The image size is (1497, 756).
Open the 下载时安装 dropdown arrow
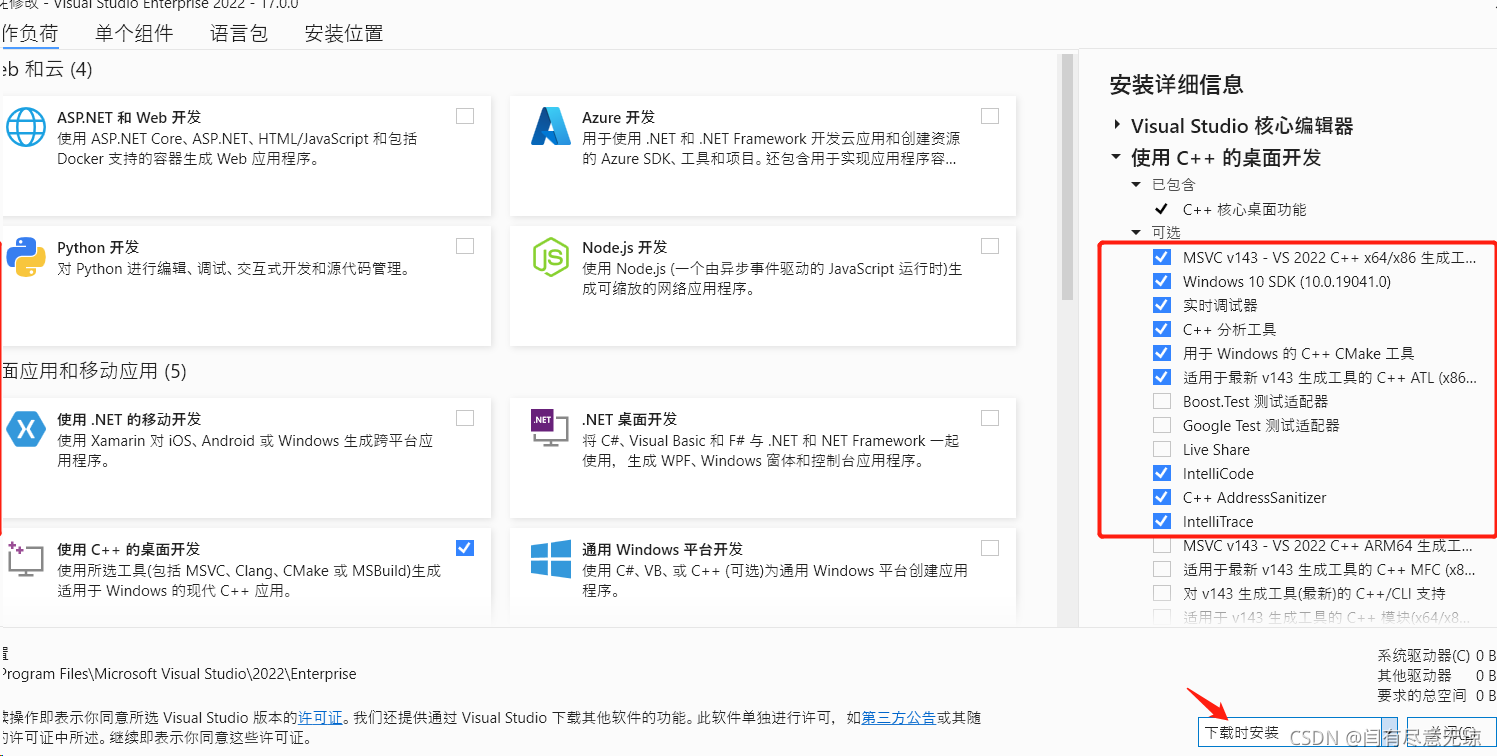(1389, 732)
